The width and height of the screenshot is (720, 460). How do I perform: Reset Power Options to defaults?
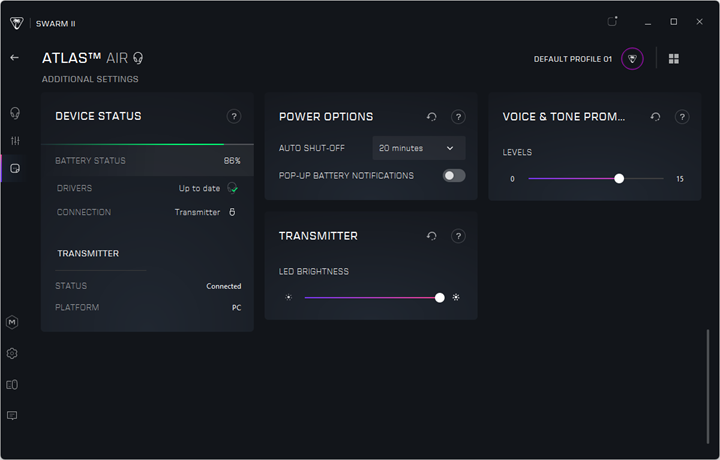pyautogui.click(x=432, y=117)
